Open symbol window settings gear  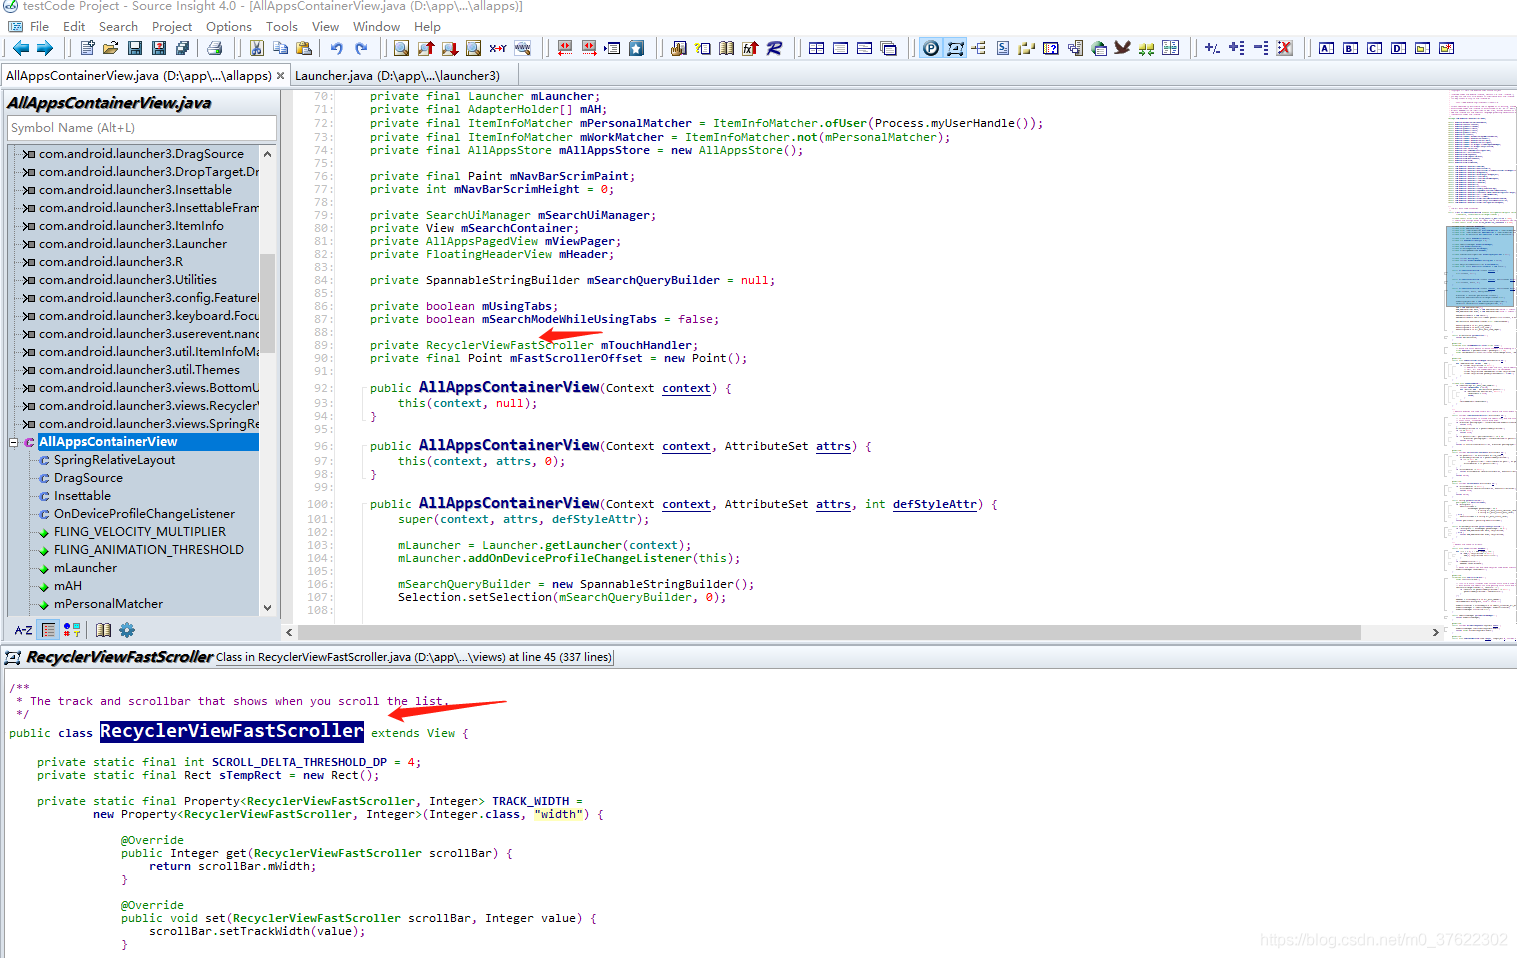127,630
